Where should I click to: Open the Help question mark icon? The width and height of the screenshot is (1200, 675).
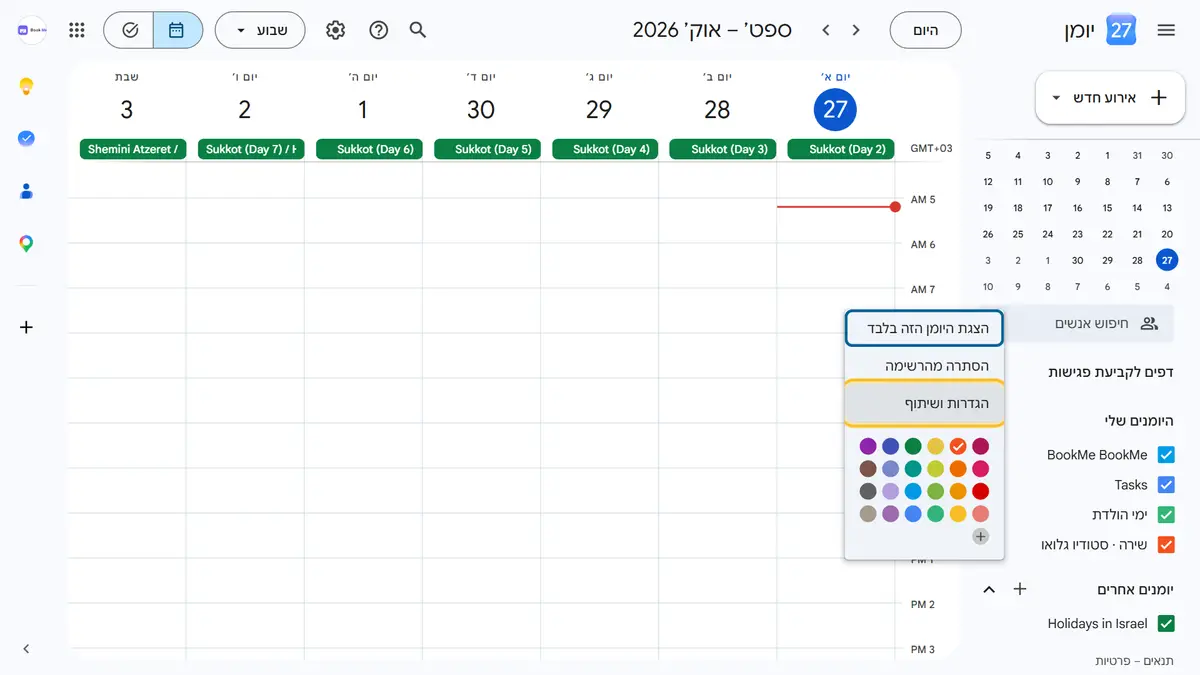click(x=378, y=30)
